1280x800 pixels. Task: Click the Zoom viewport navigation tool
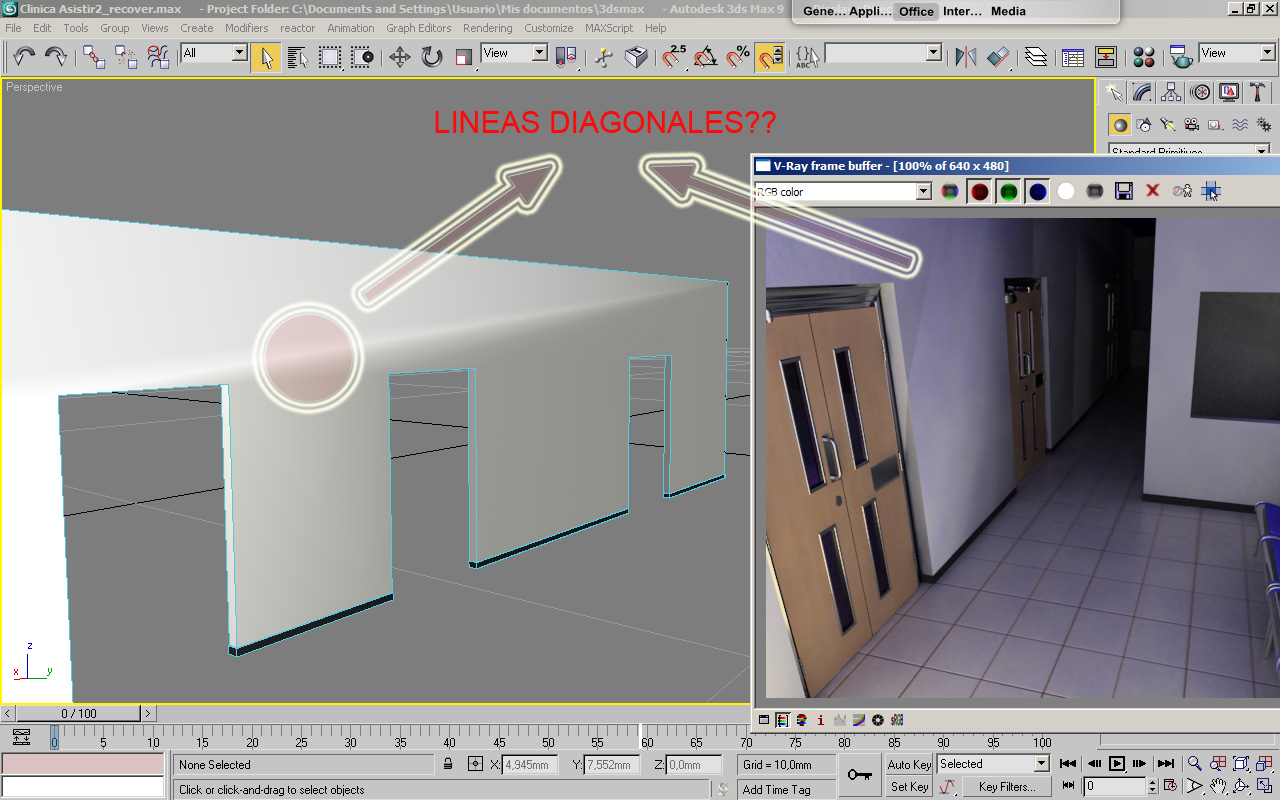(1195, 764)
